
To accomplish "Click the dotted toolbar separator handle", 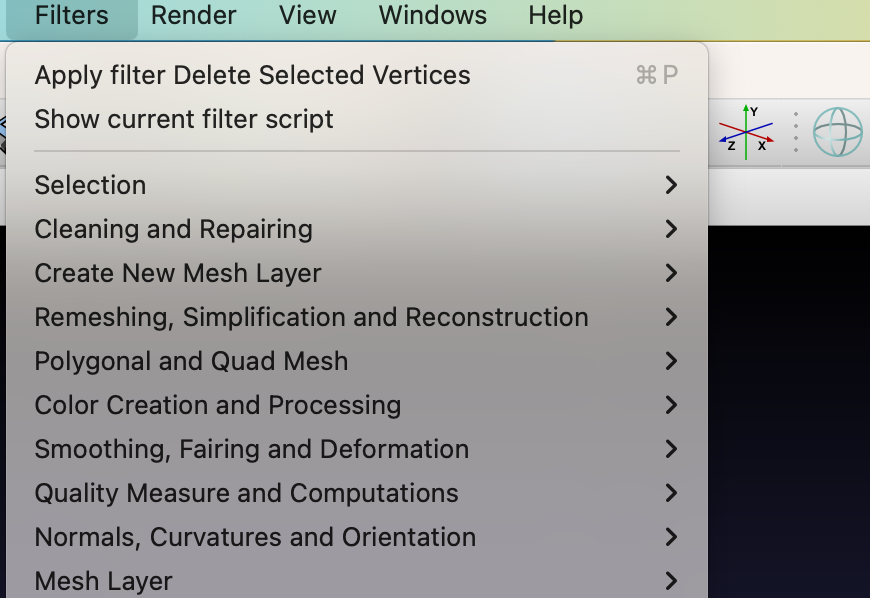I will [796, 132].
